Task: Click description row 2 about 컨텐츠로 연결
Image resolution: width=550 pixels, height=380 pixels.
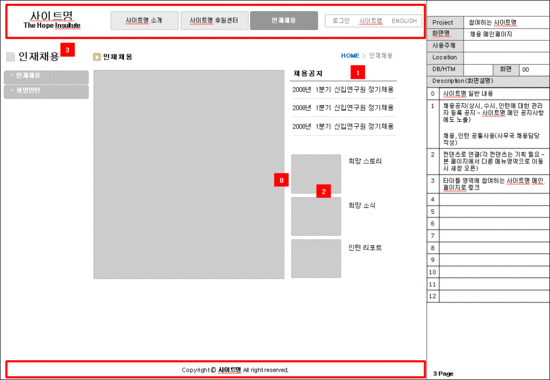Action: [x=488, y=161]
